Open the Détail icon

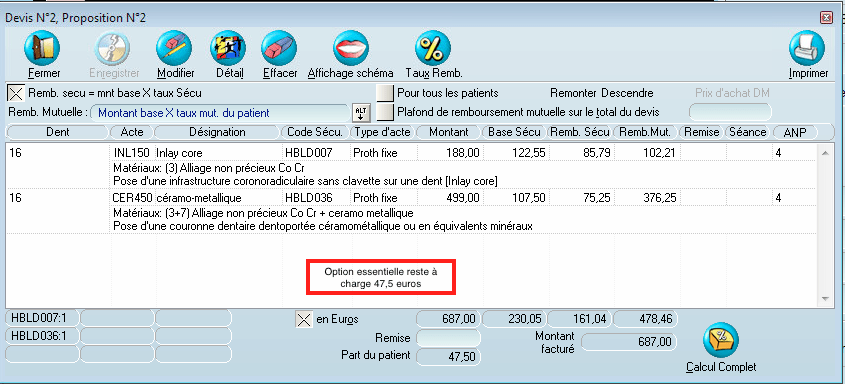pyautogui.click(x=228, y=48)
